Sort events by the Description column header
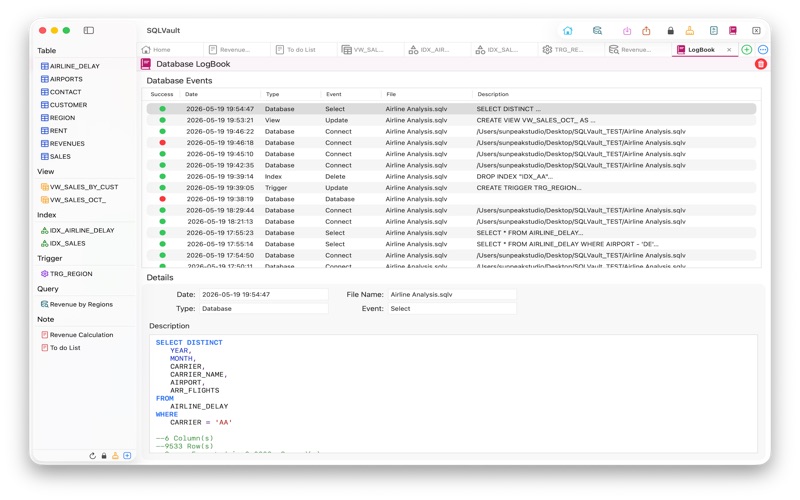Image resolution: width=800 pixels, height=500 pixels. (x=493, y=94)
